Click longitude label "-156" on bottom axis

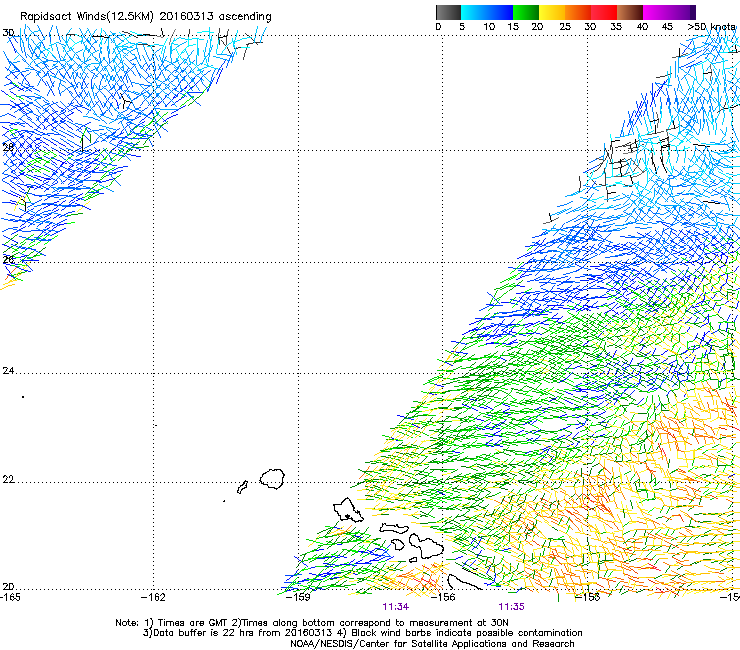443,597
